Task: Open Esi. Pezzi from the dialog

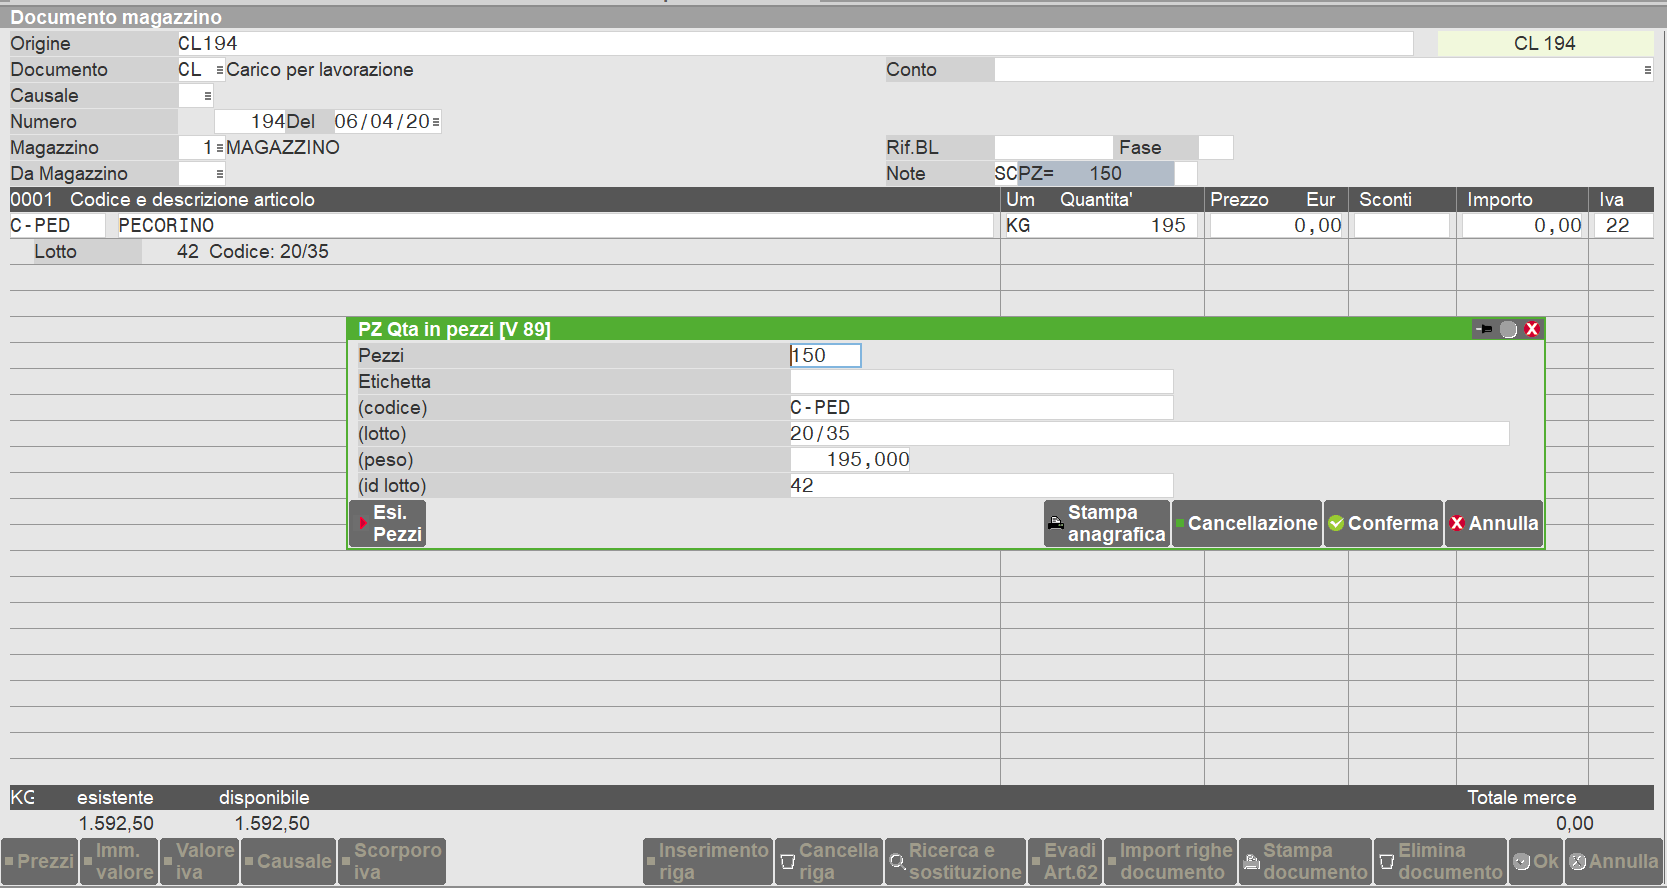Action: pos(388,523)
